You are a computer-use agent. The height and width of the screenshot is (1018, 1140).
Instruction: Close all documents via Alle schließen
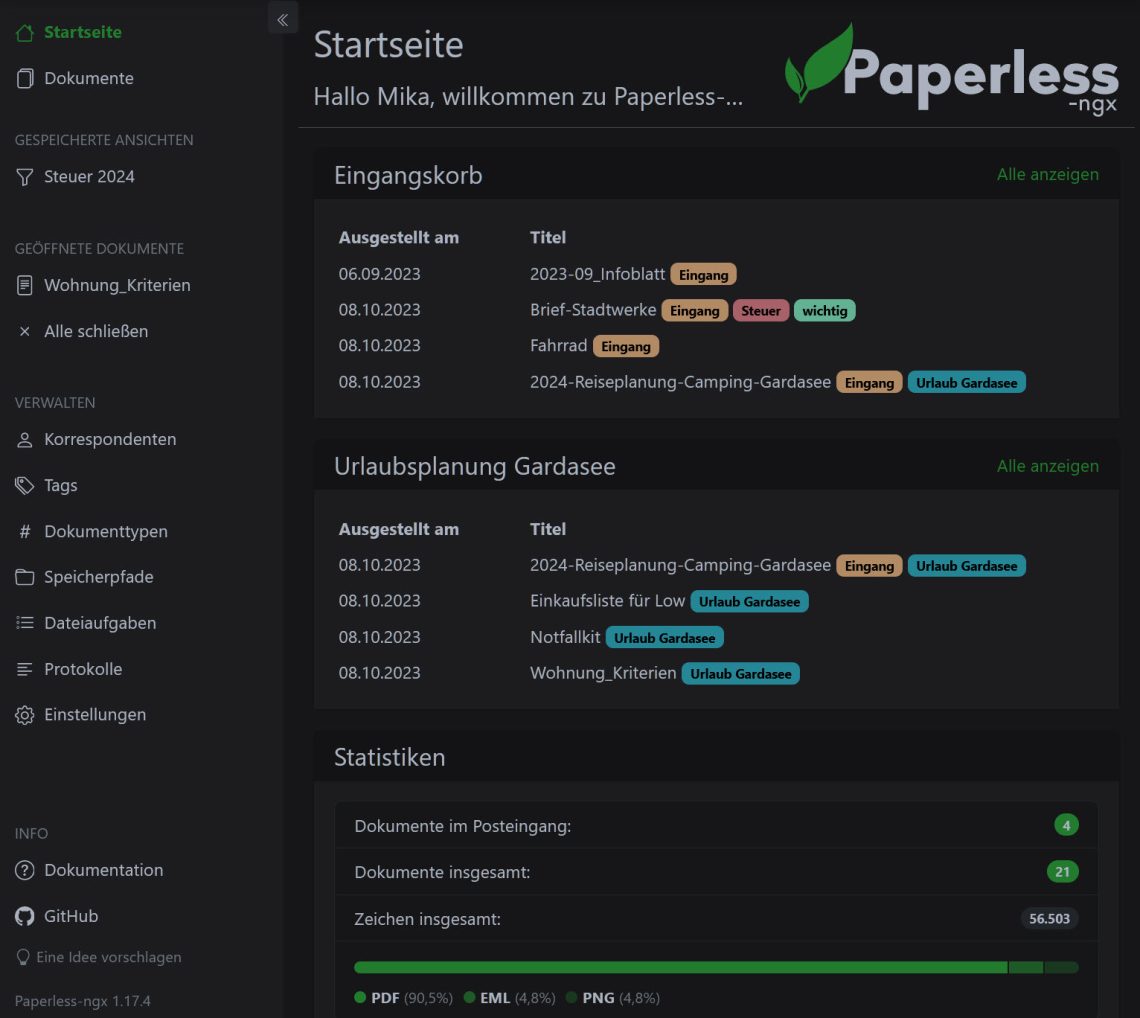click(97, 331)
